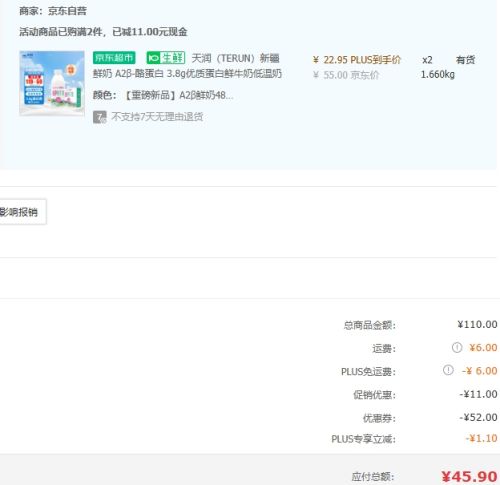The image size is (500, 485).
Task: Click the 商家：京东自营 merchant label
Action: click(x=53, y=11)
